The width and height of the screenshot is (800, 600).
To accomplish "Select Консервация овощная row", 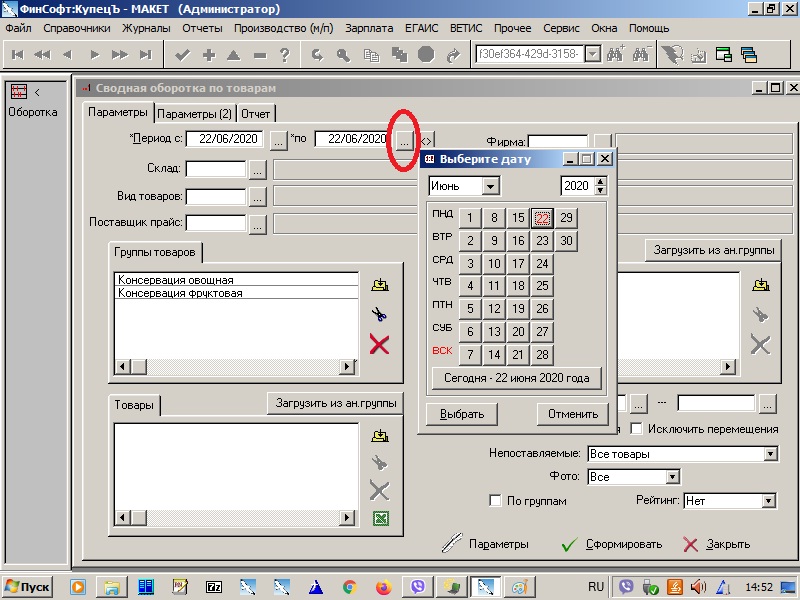I will coord(237,280).
